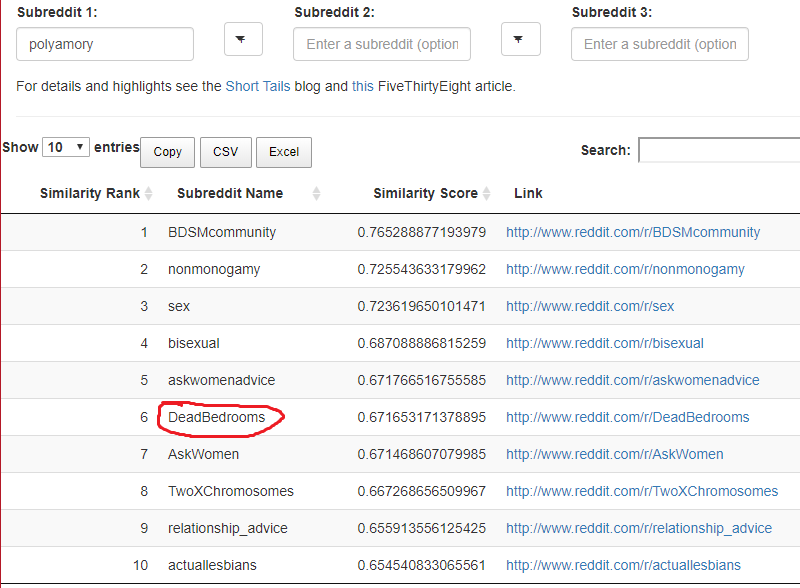Export table with Excel button
The image size is (800, 588).
tap(284, 152)
